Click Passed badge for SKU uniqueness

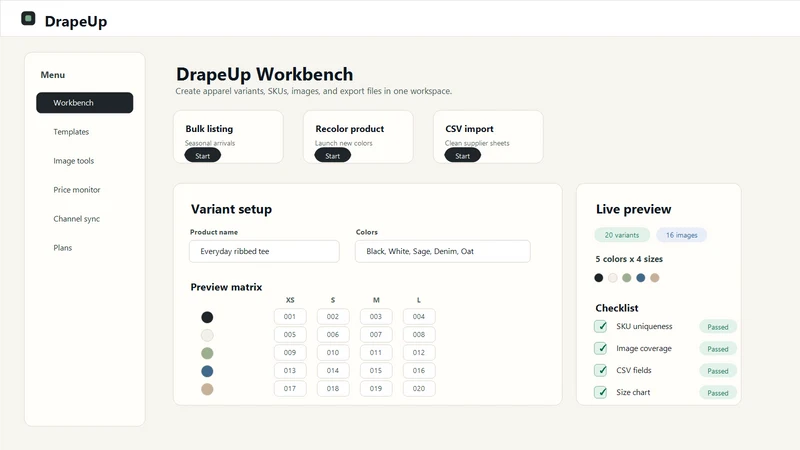[x=718, y=327]
